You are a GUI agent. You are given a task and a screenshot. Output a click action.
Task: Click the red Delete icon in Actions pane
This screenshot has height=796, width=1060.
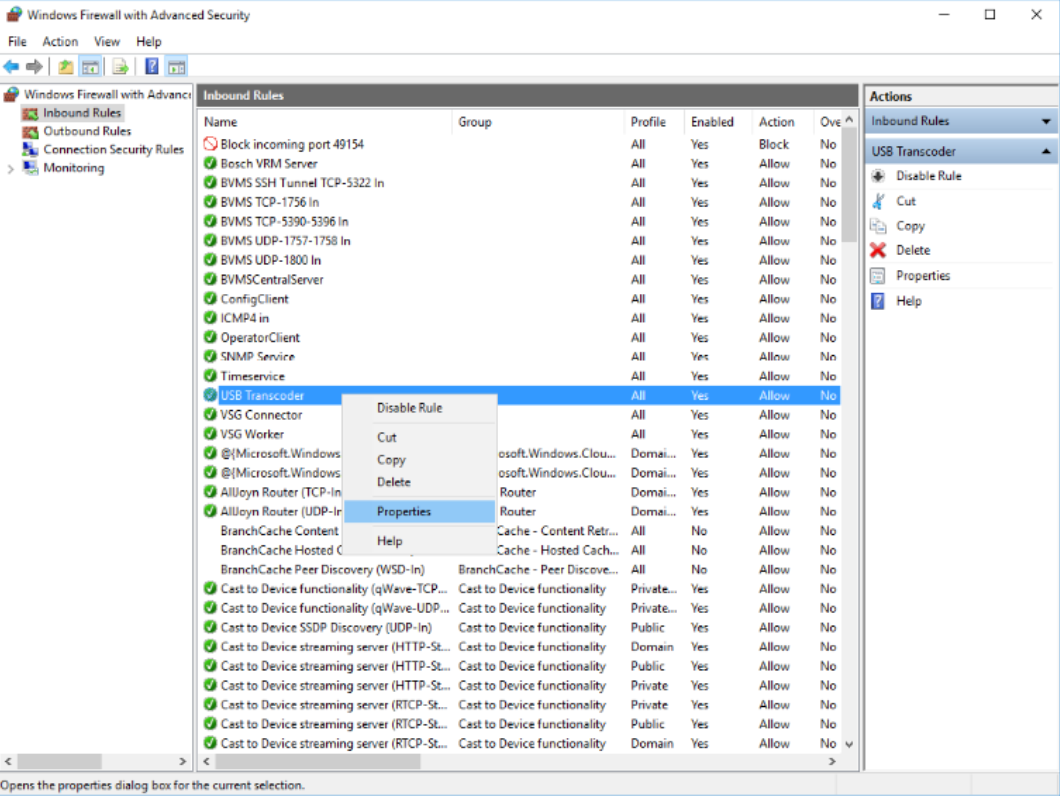pos(878,250)
